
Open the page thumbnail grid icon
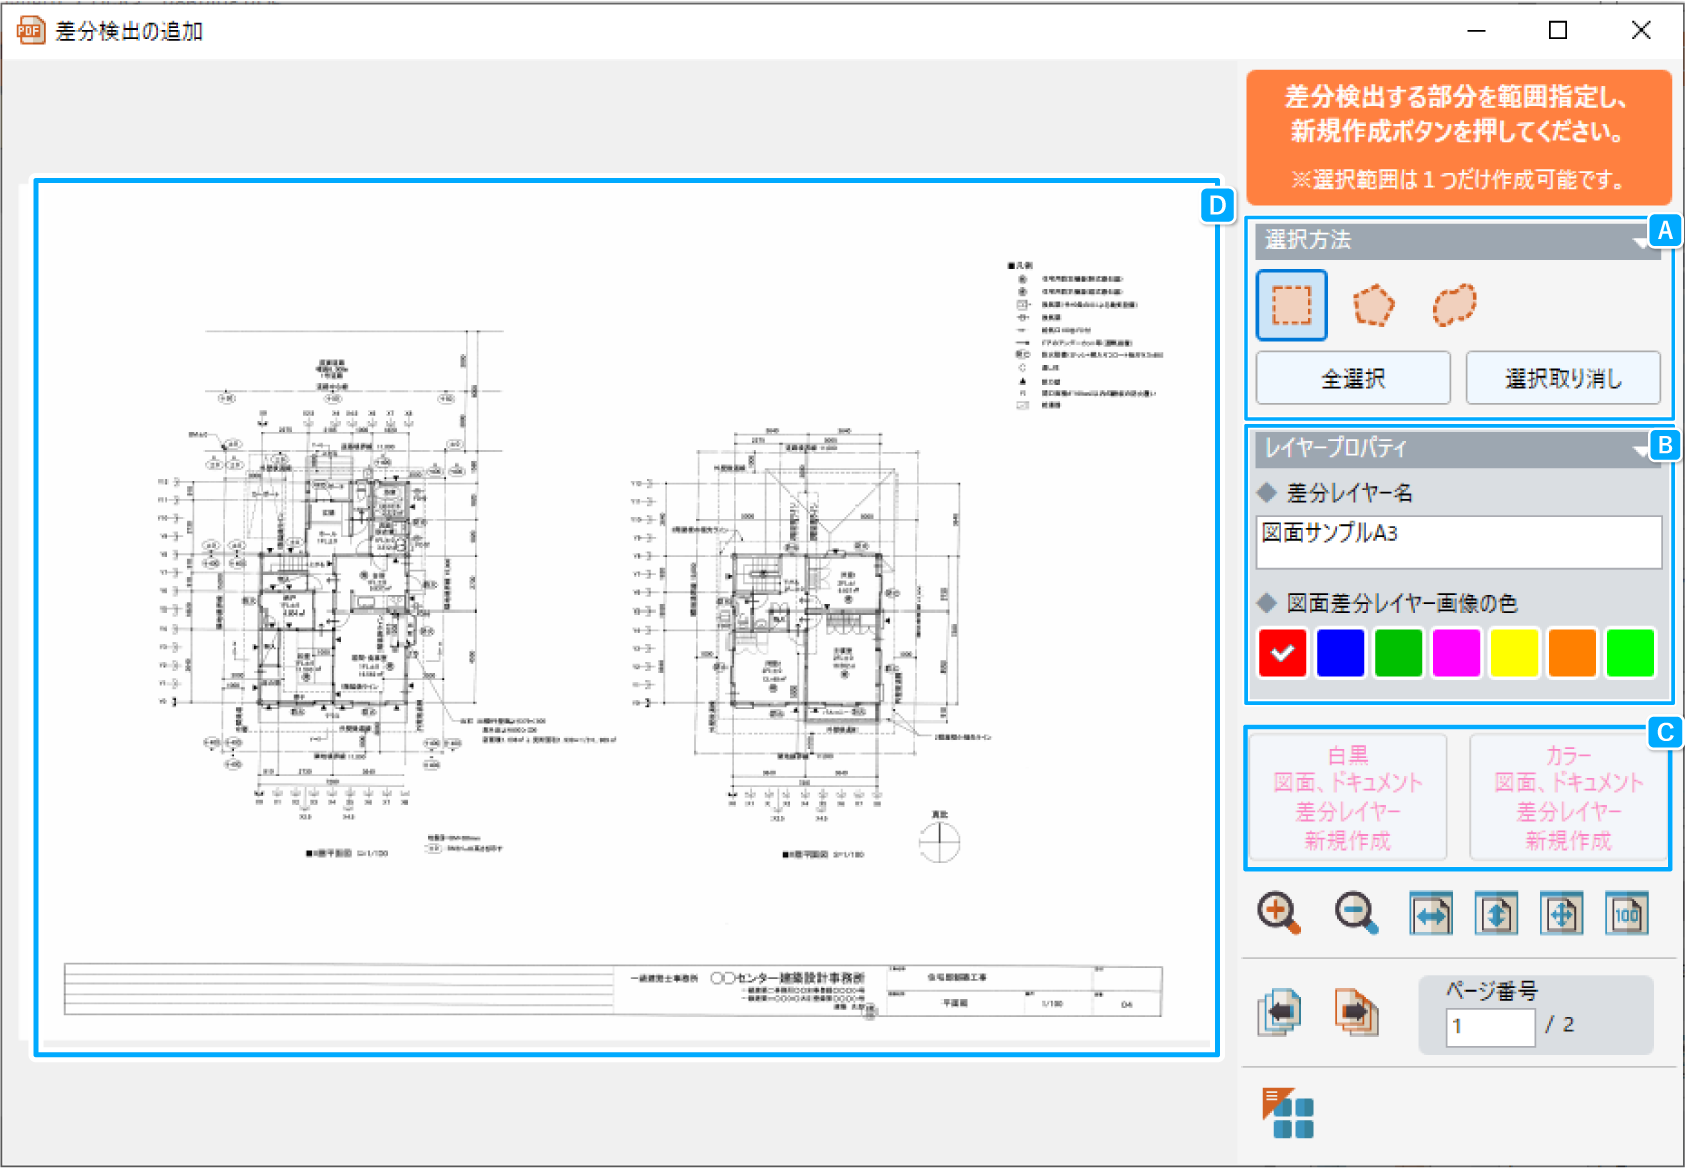pos(1288,1113)
